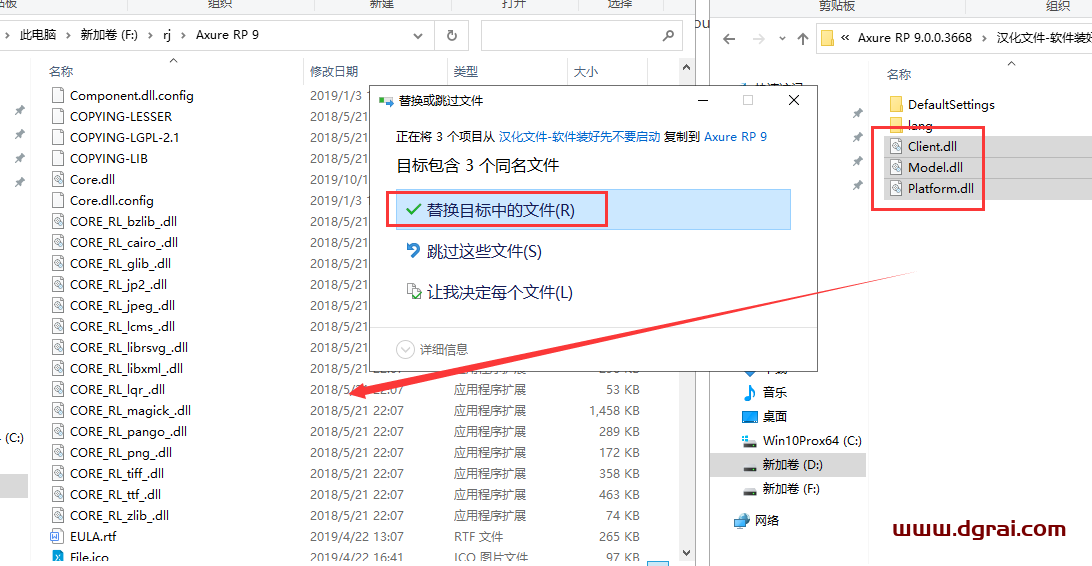
Task: Select CORE_RL_tiff_.dll file icon
Action: tap(58, 473)
